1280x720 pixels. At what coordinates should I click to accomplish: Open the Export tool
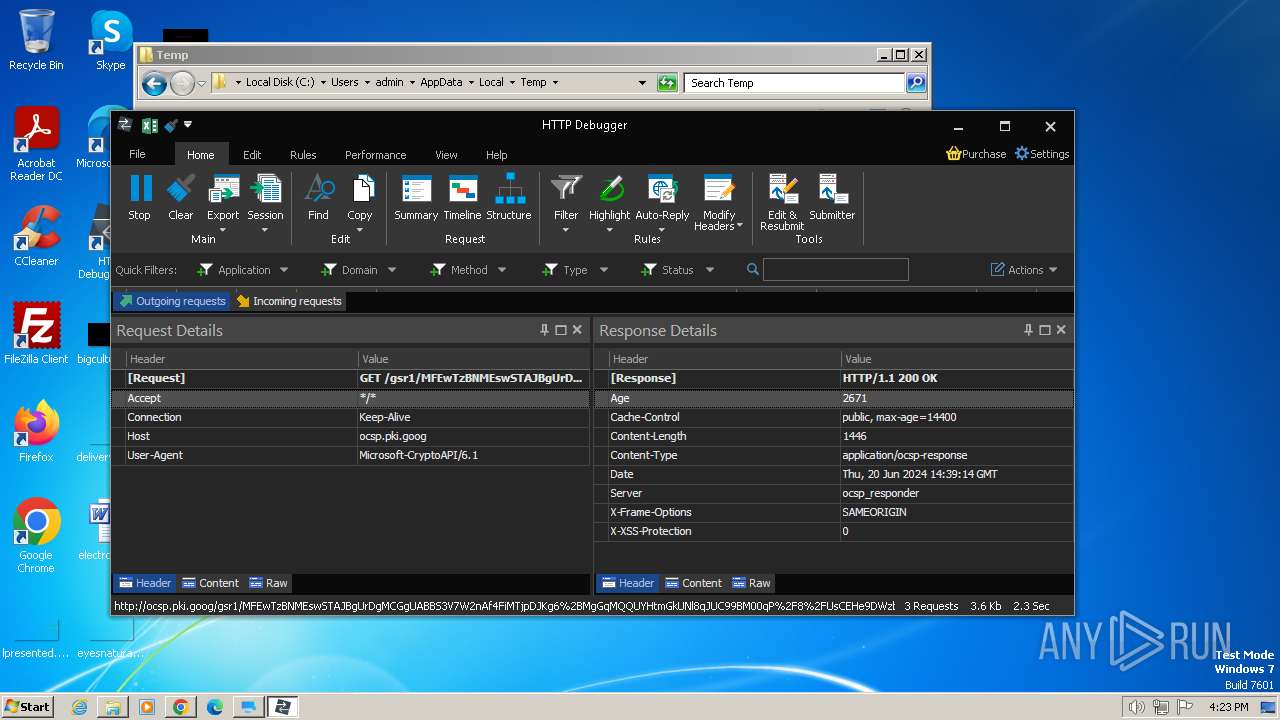[223, 197]
